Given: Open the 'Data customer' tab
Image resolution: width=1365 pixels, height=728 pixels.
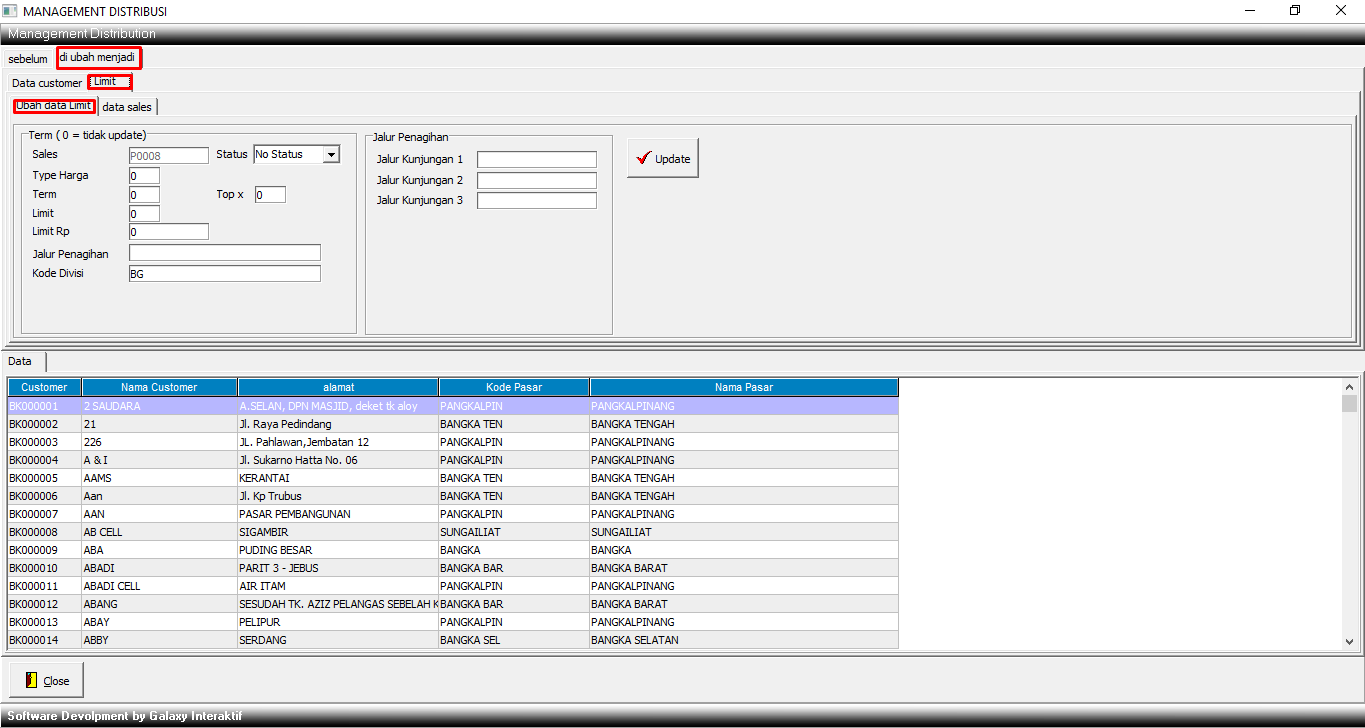Looking at the screenshot, I should point(47,83).
